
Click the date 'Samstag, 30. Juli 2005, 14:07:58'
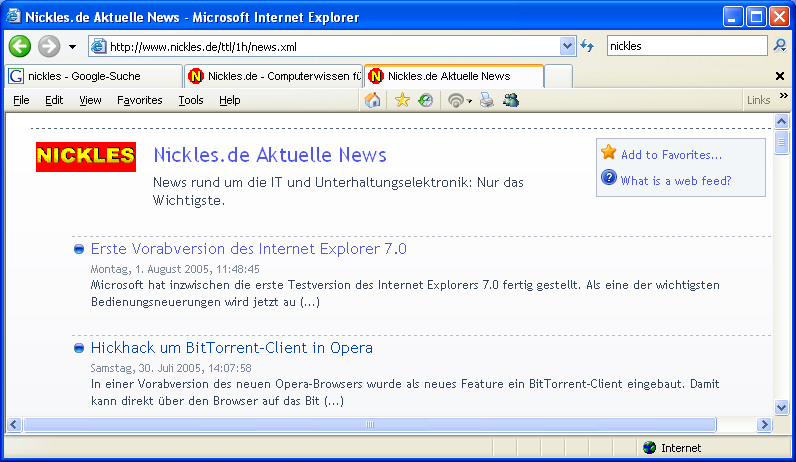(x=171, y=368)
